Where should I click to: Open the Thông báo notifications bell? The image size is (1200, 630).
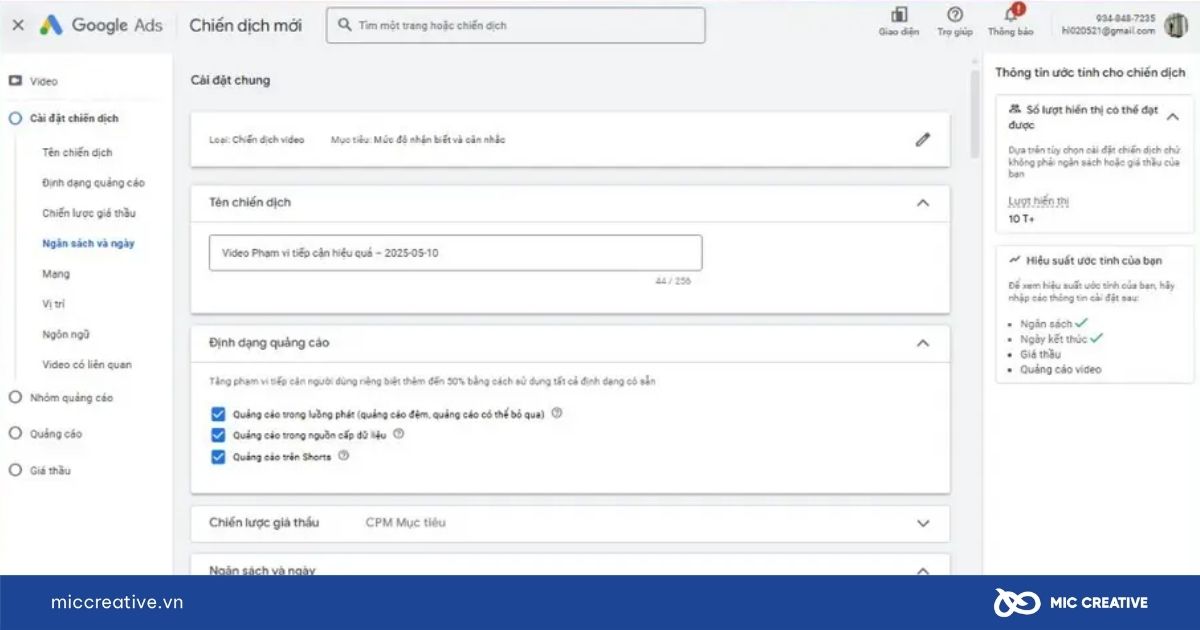pyautogui.click(x=1011, y=15)
